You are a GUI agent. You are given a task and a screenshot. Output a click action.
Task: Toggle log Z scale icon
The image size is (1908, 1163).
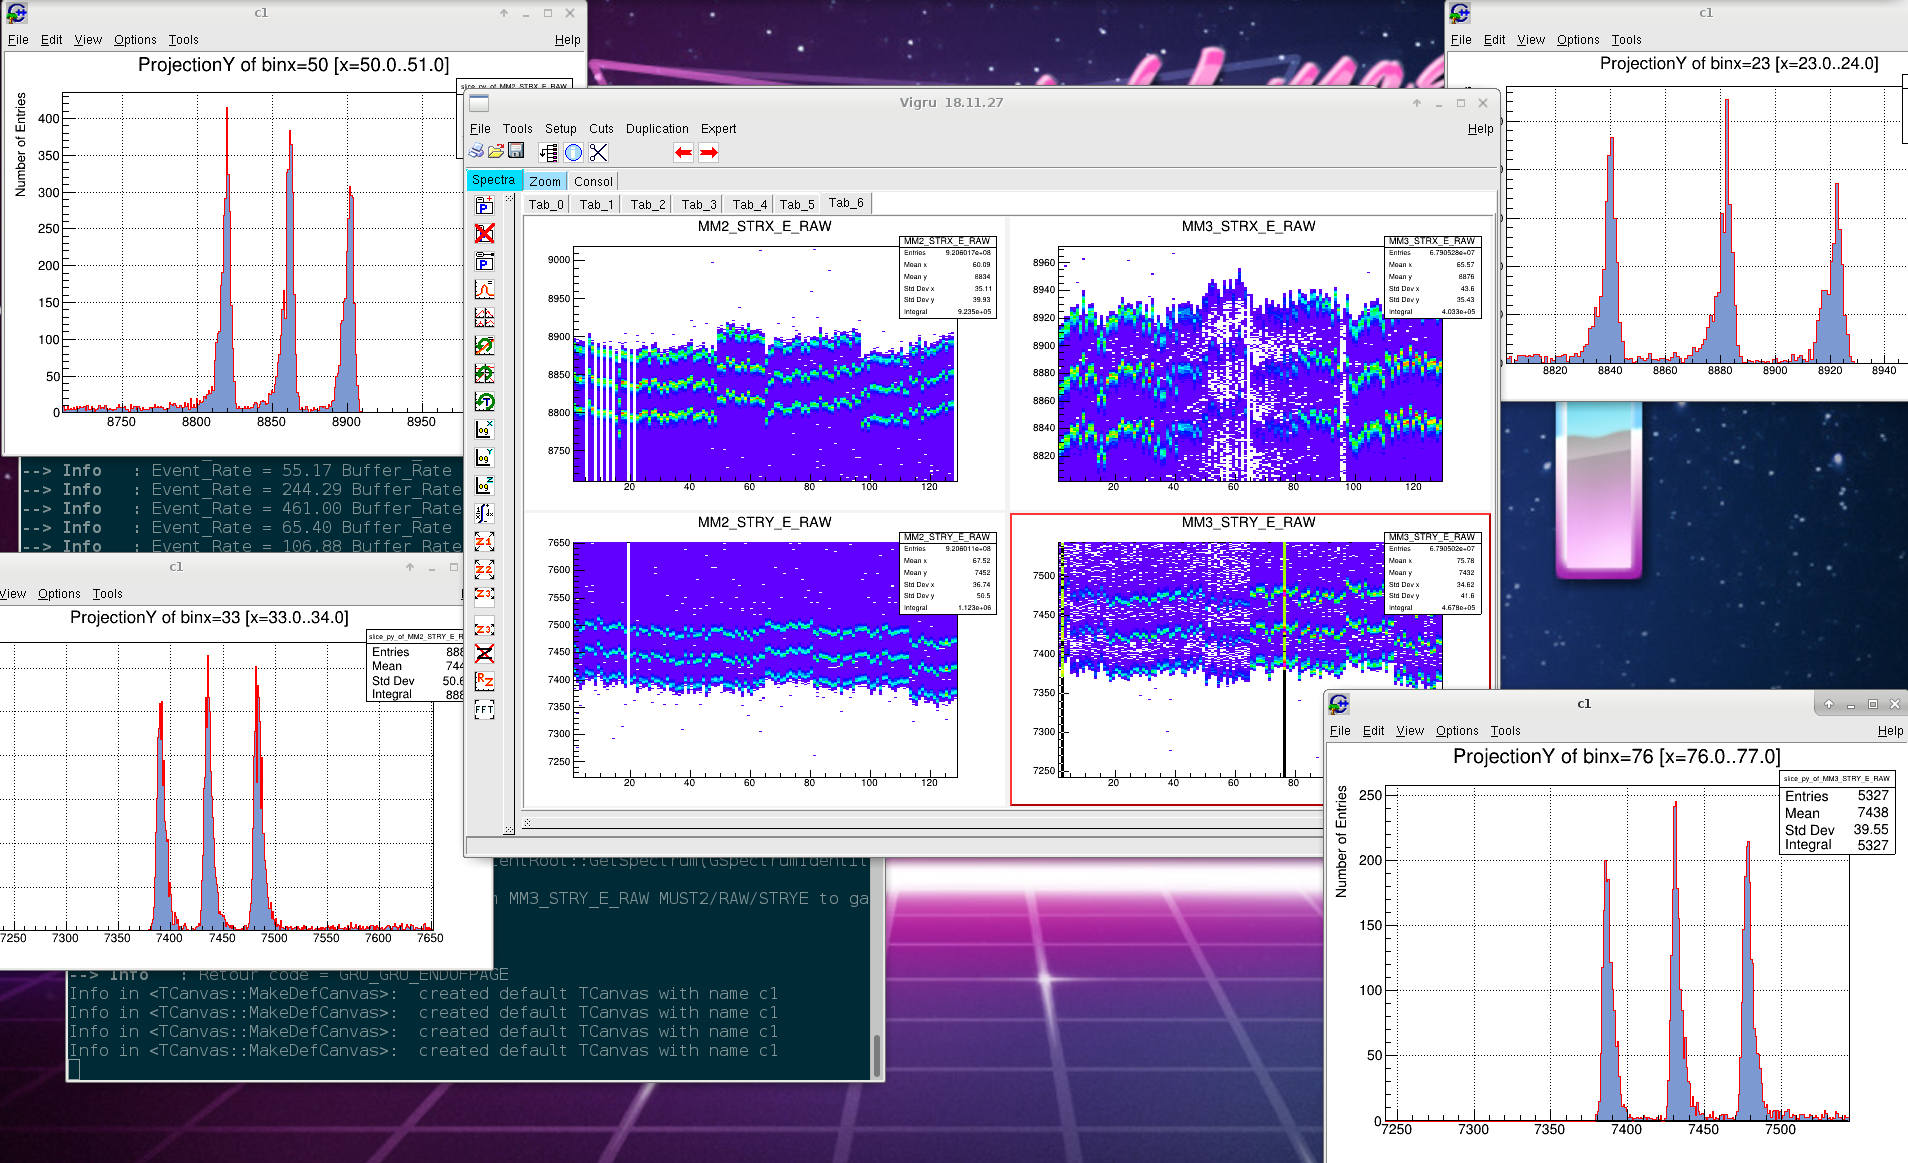click(x=484, y=486)
